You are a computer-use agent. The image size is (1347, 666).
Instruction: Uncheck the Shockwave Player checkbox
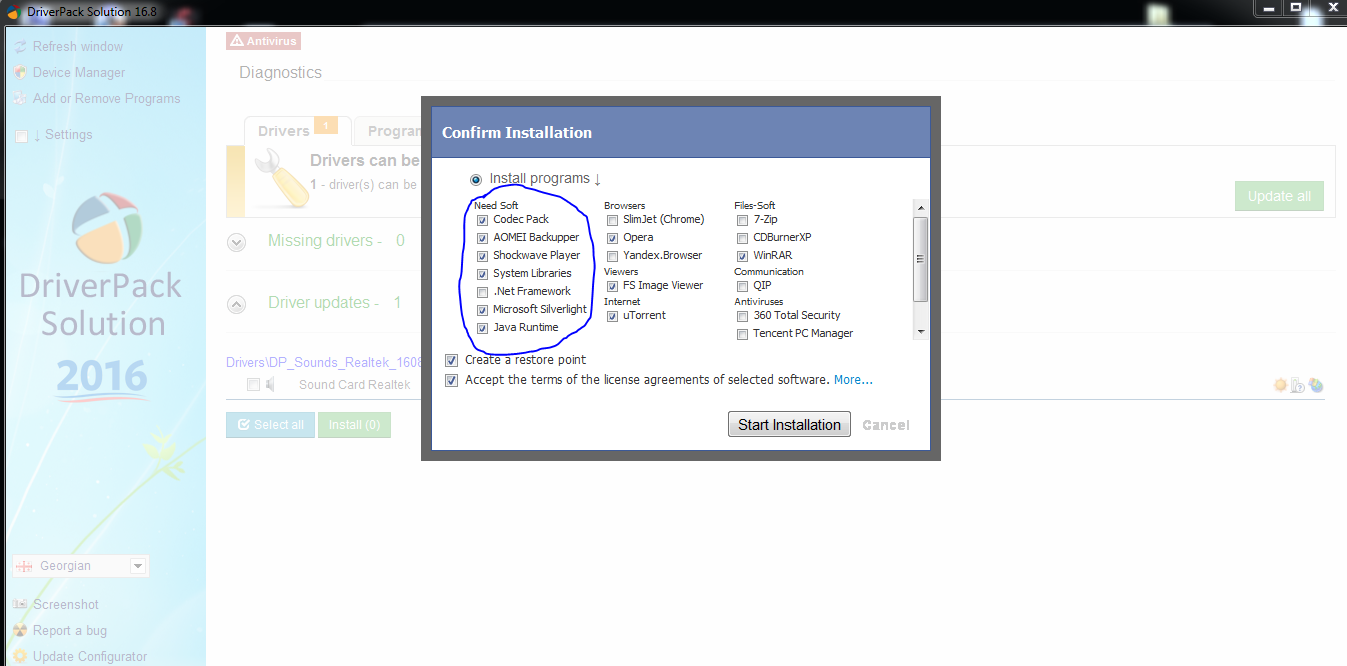(x=483, y=256)
